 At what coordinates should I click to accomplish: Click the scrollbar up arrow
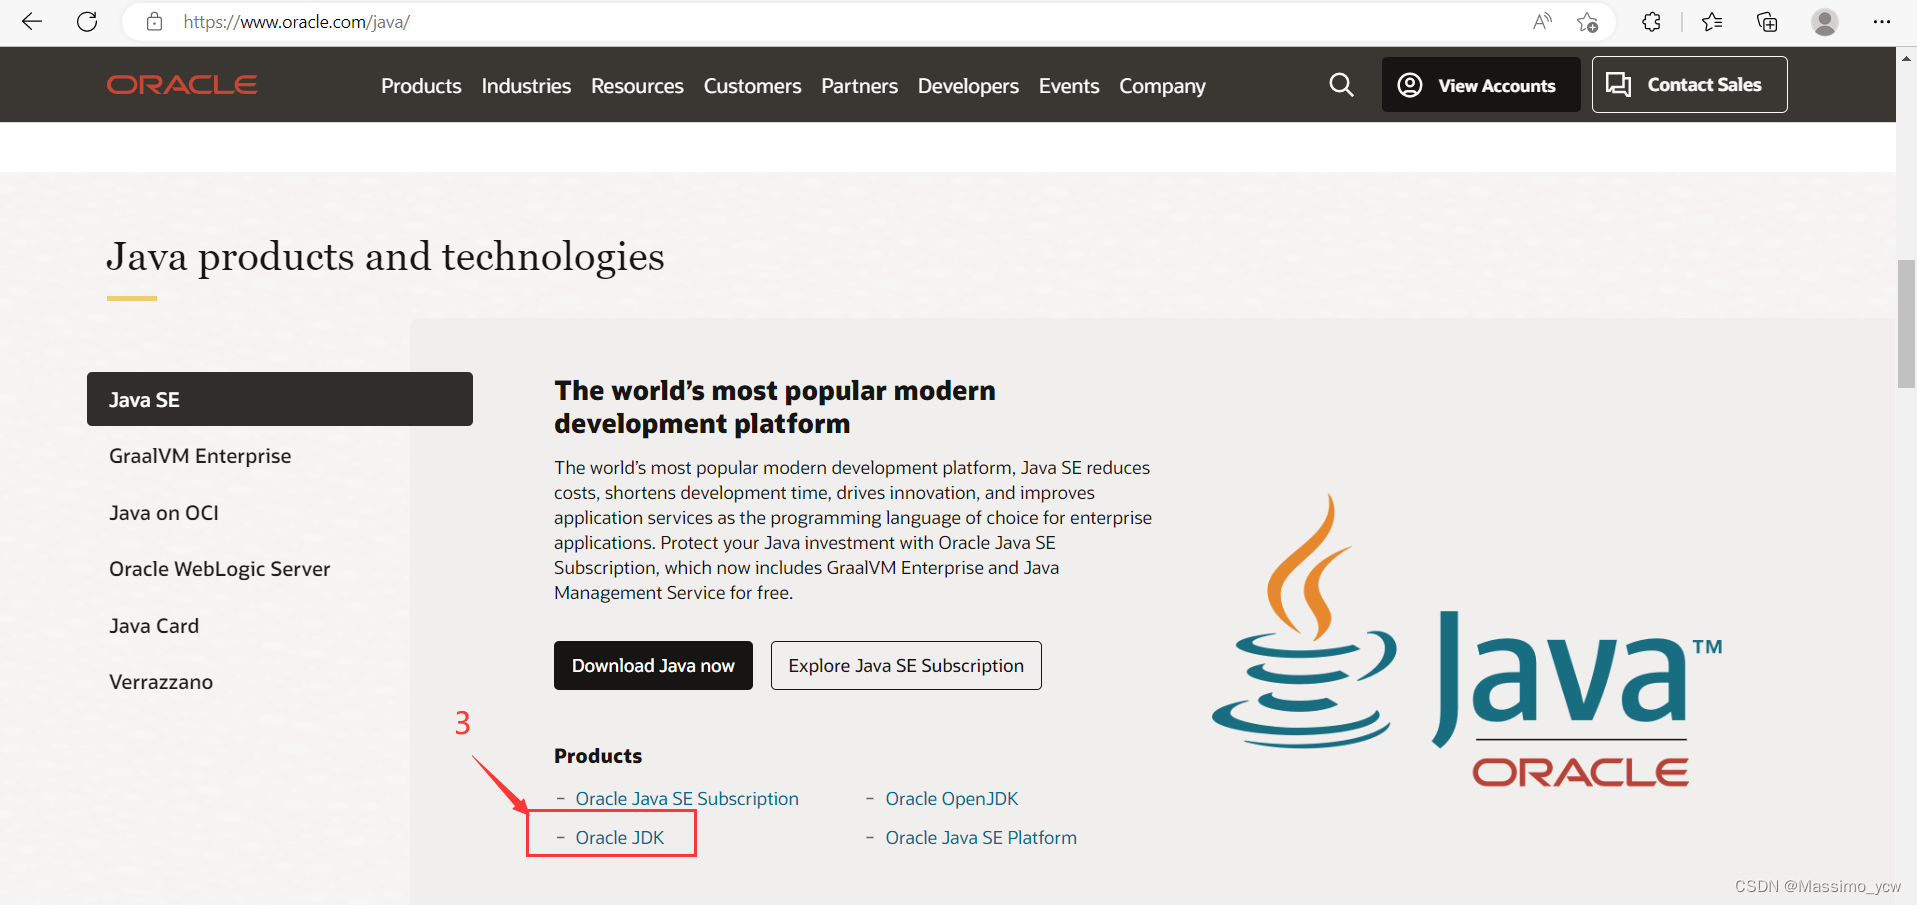tap(1906, 58)
